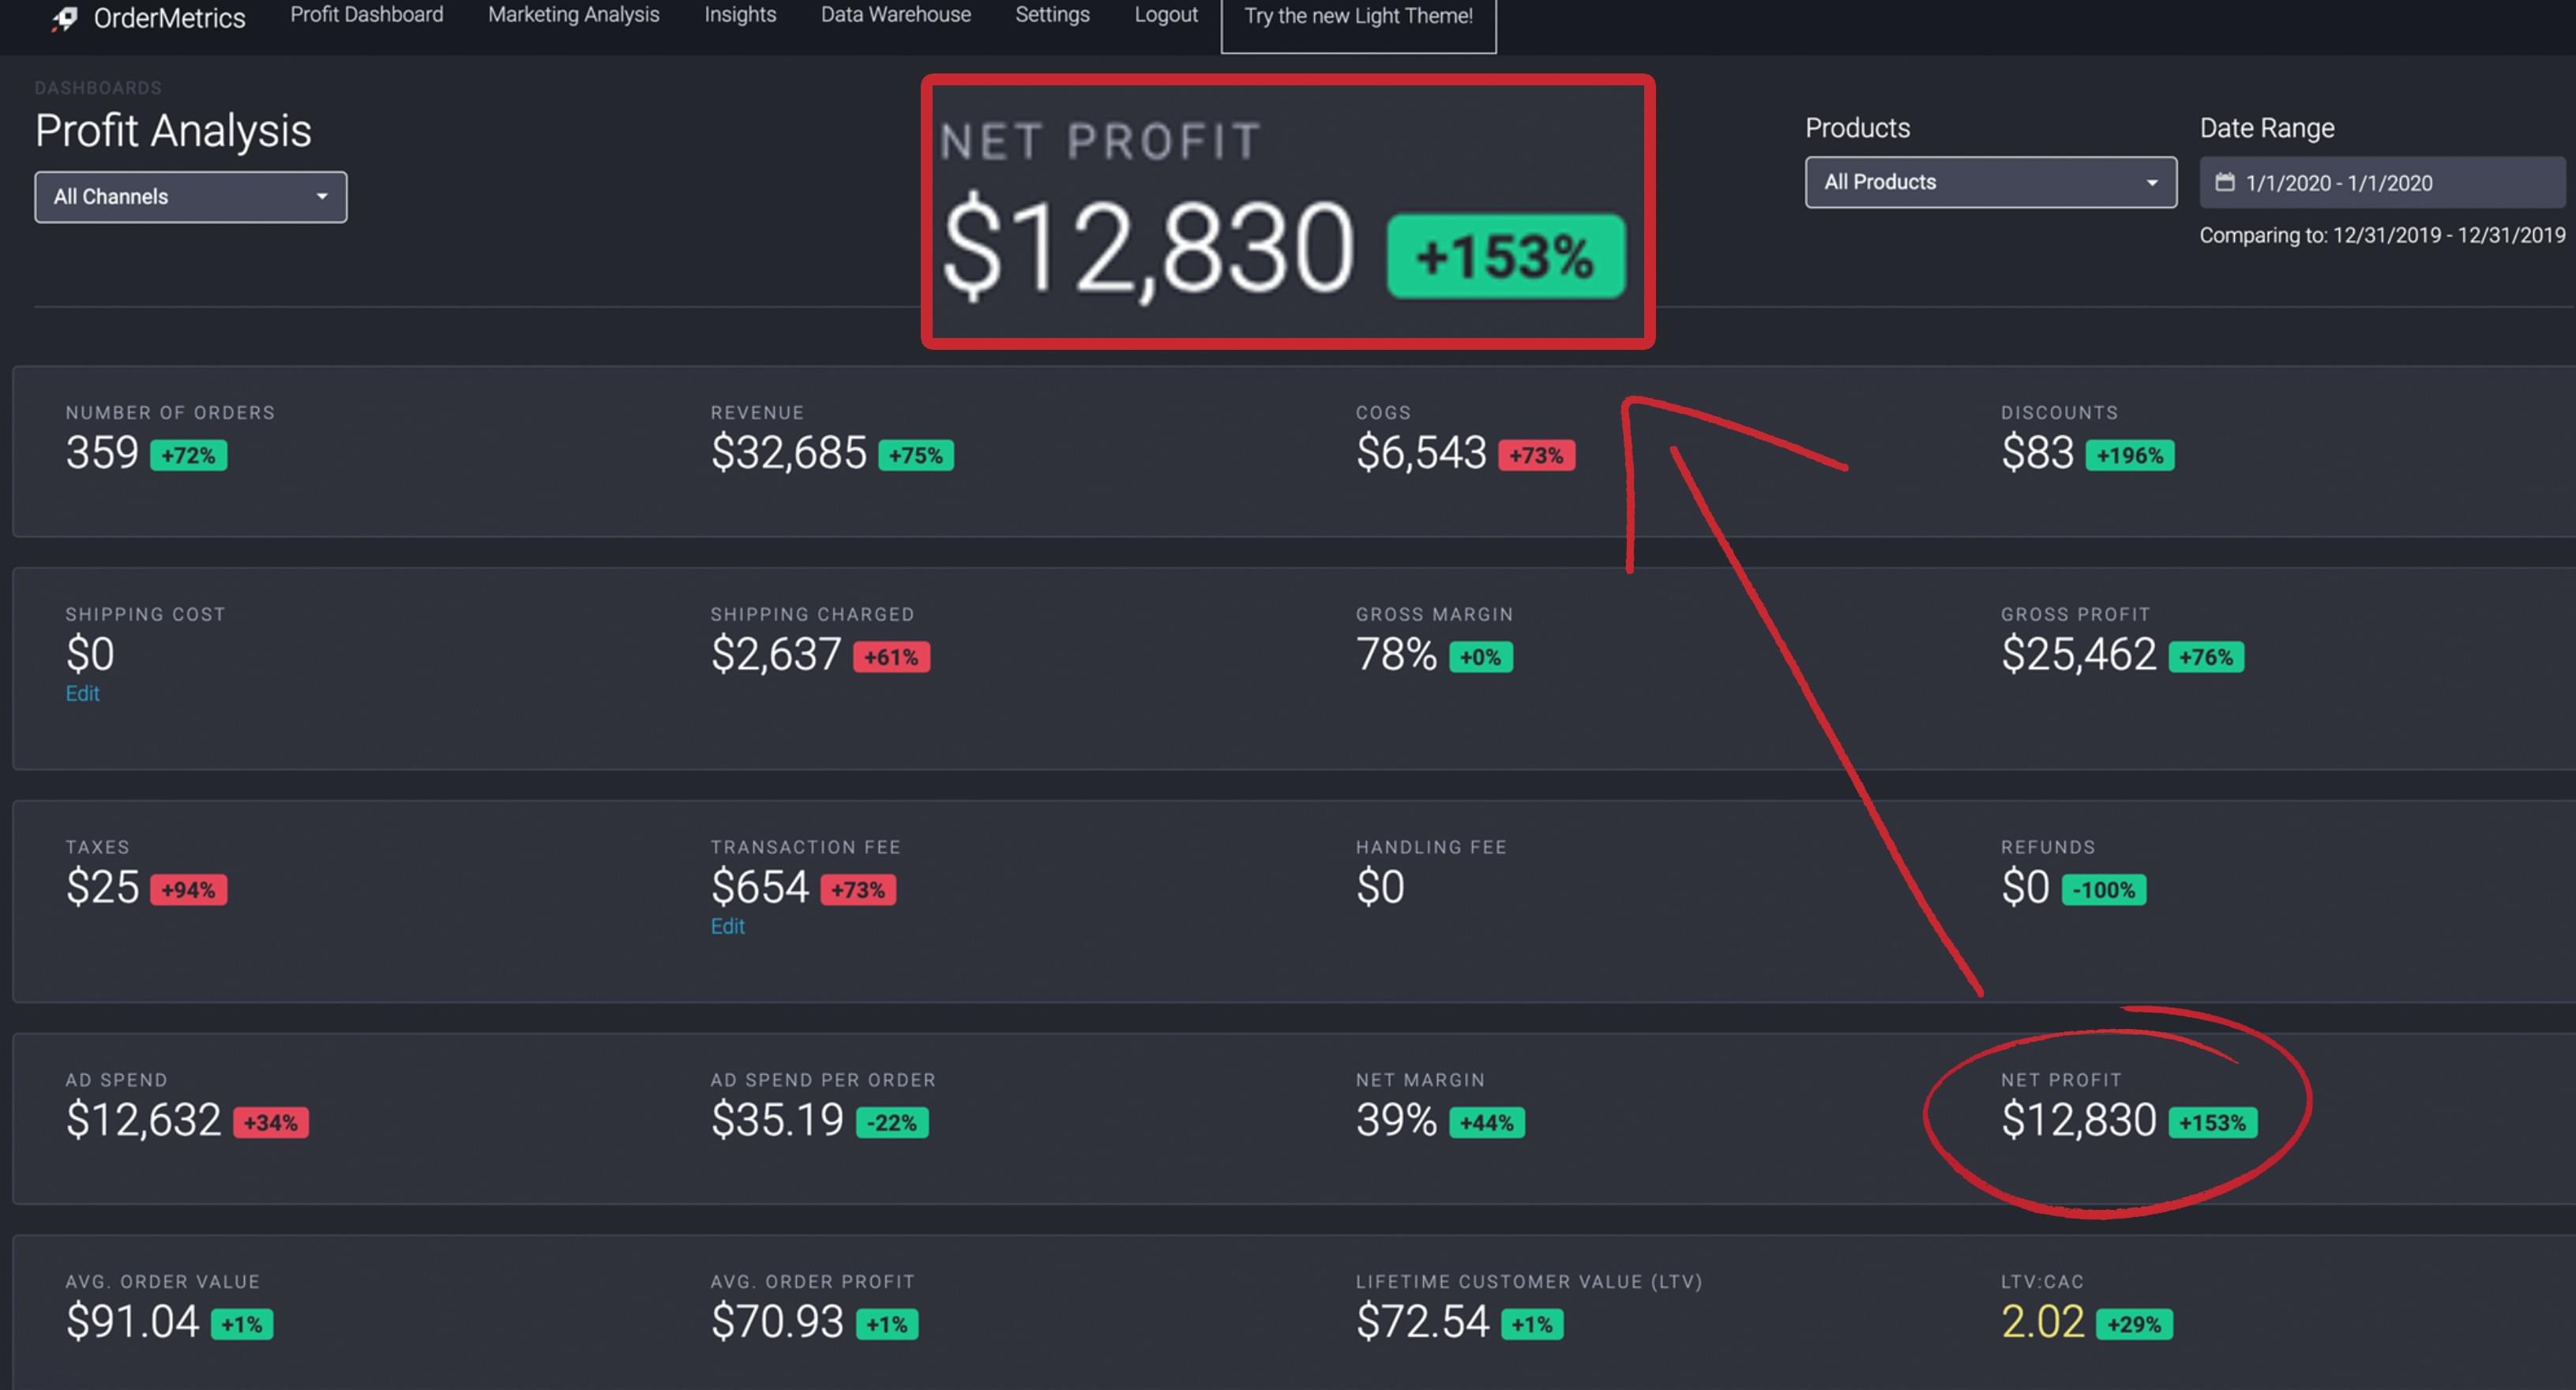Click the All Products dropdown caret
Viewport: 2576px width, 1390px height.
point(2152,182)
